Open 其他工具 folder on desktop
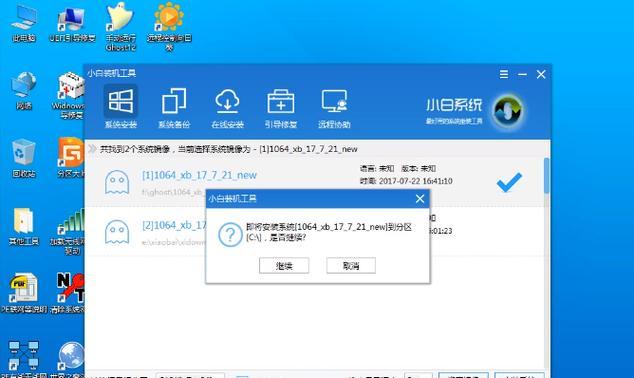Viewport: 634px width, 378px height. click(x=24, y=226)
